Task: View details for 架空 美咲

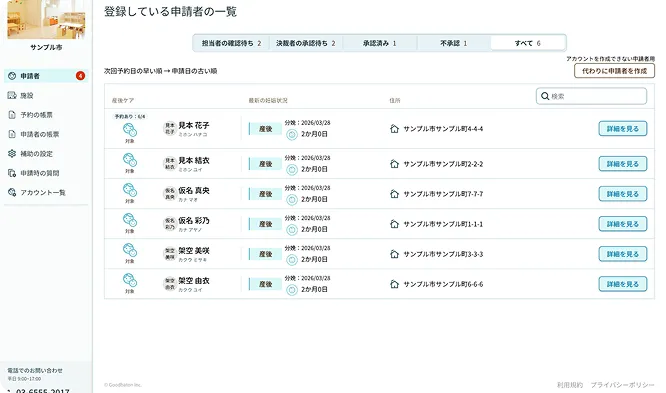Action: (623, 254)
